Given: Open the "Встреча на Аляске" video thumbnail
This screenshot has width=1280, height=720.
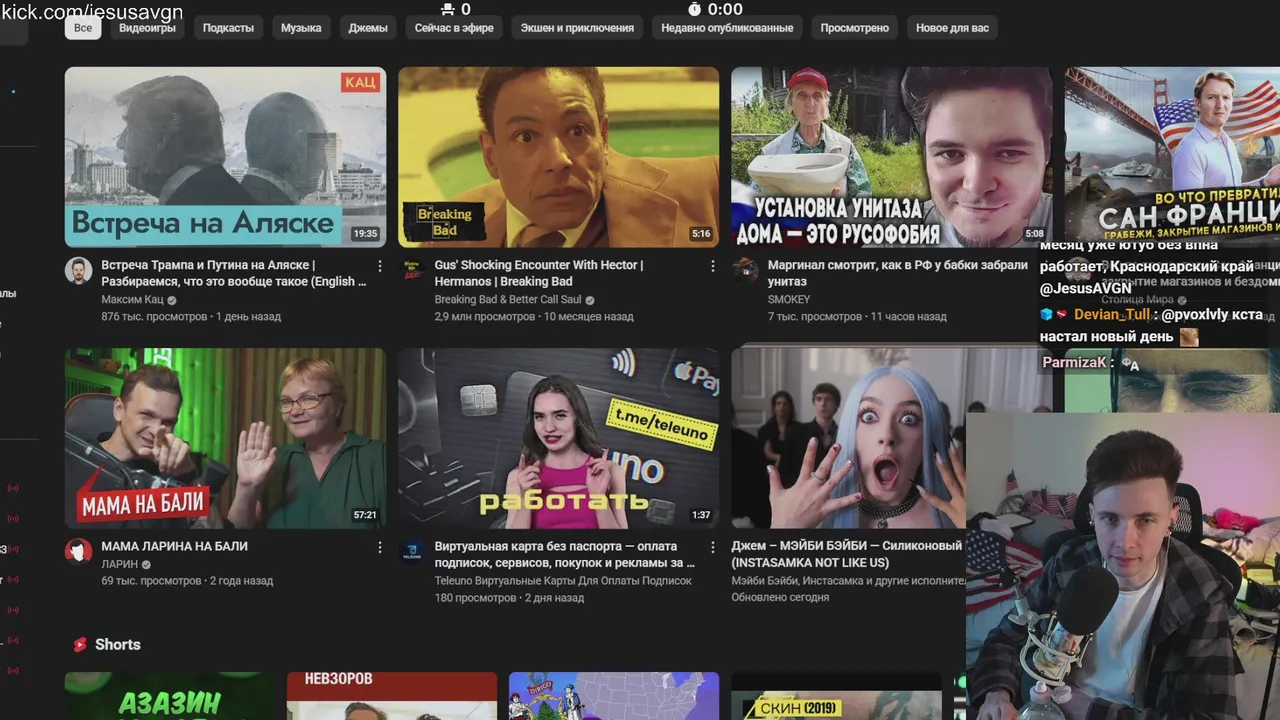Looking at the screenshot, I should (225, 157).
